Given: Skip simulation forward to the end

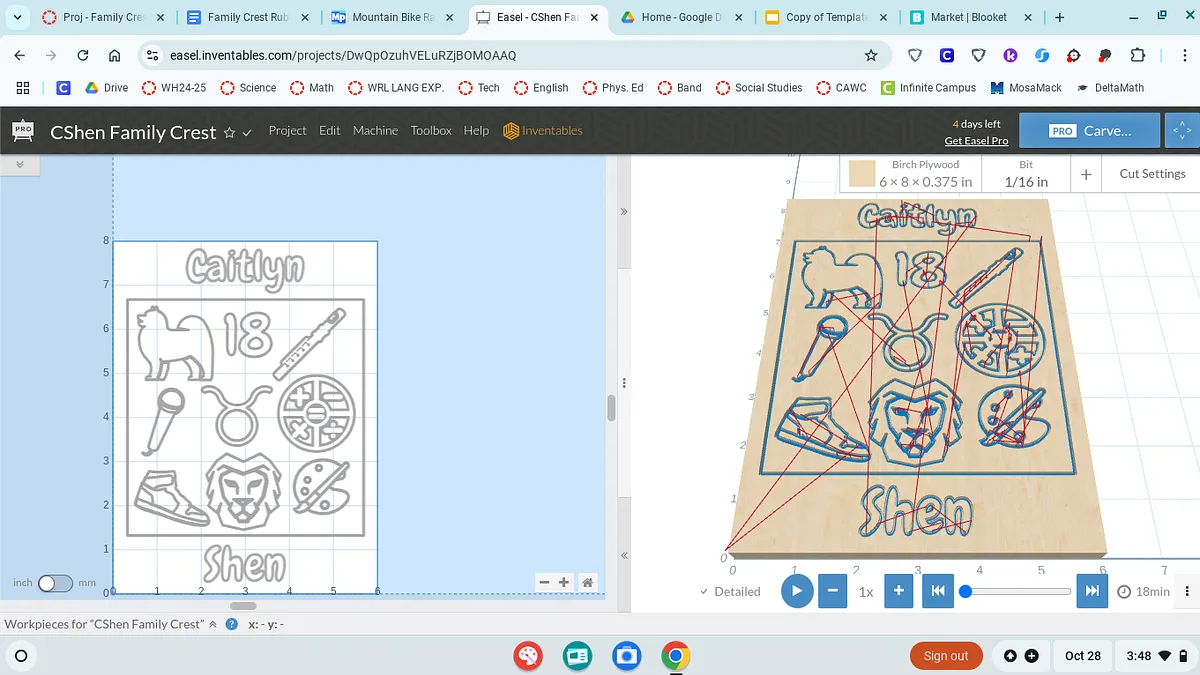Looking at the screenshot, I should pyautogui.click(x=1092, y=591).
